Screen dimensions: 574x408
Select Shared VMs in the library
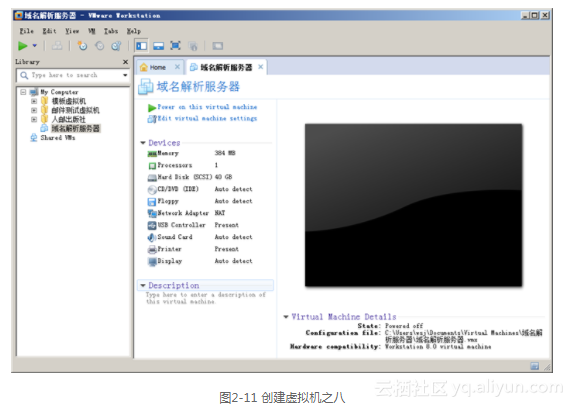pyautogui.click(x=57, y=138)
